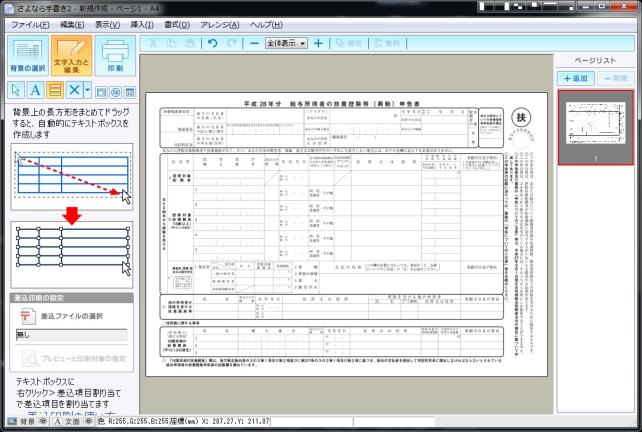The image size is (642, 432).
Task: Click the date insert icon
Action: point(129,93)
